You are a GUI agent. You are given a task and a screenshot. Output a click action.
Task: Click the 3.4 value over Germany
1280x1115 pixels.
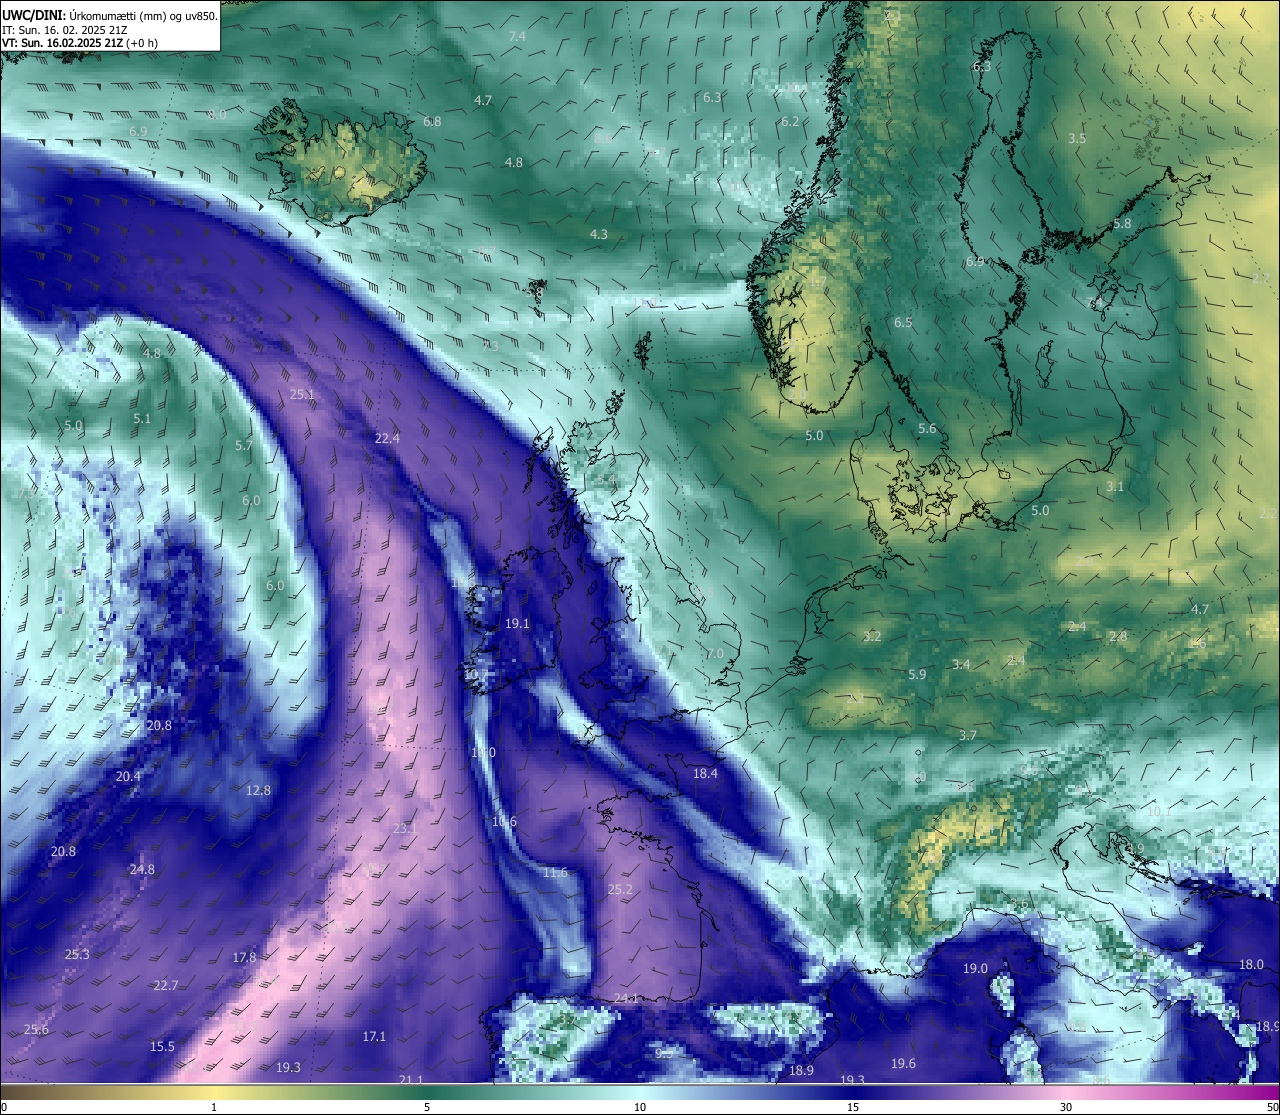pos(961,665)
